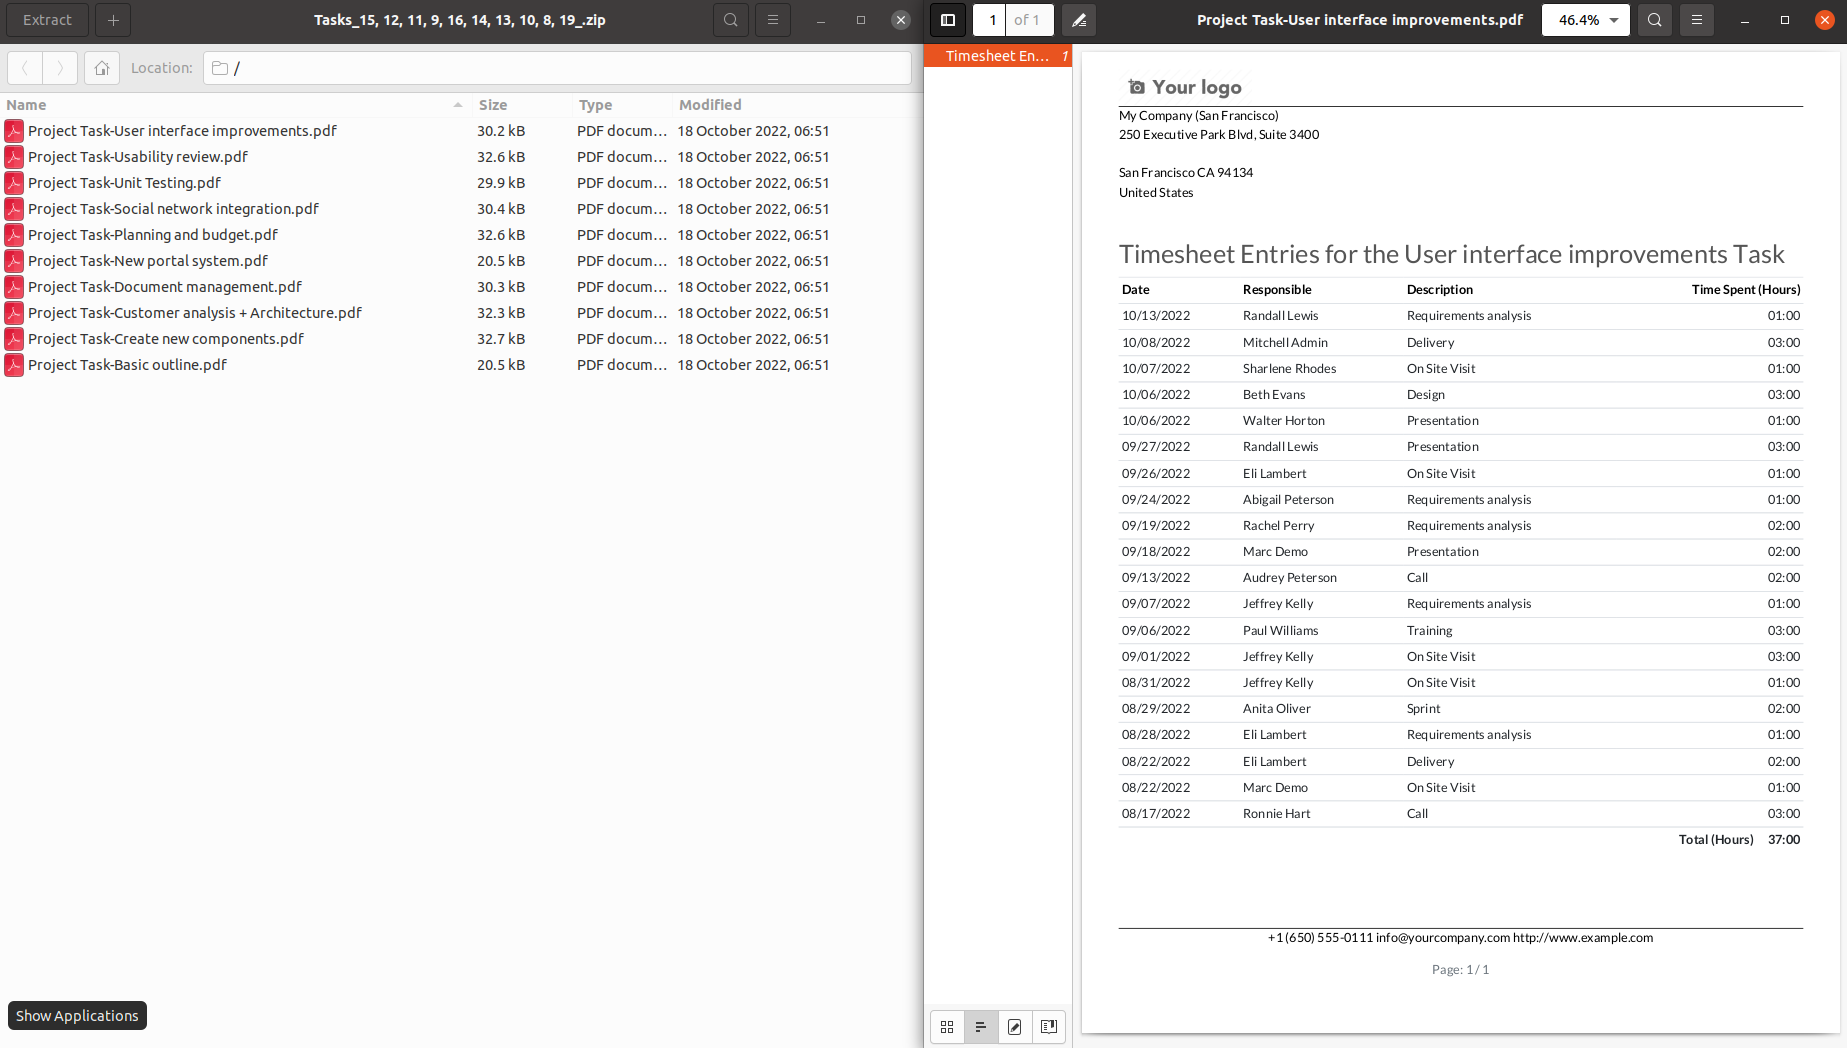Switch sidebar to outline view

[x=981, y=1027]
